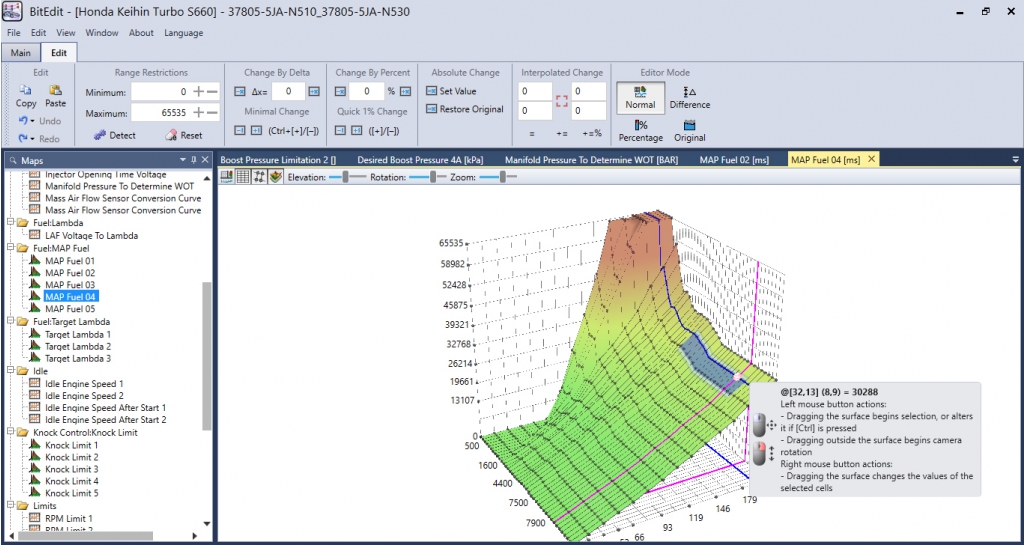Close the Maps panel
Image resolution: width=1024 pixels, height=545 pixels.
point(205,160)
